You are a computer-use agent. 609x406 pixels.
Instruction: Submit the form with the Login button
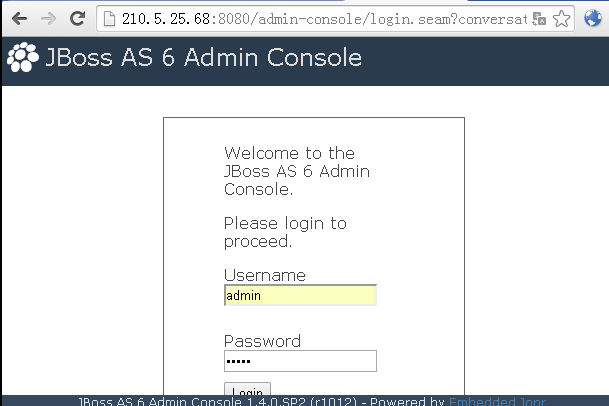point(247,389)
